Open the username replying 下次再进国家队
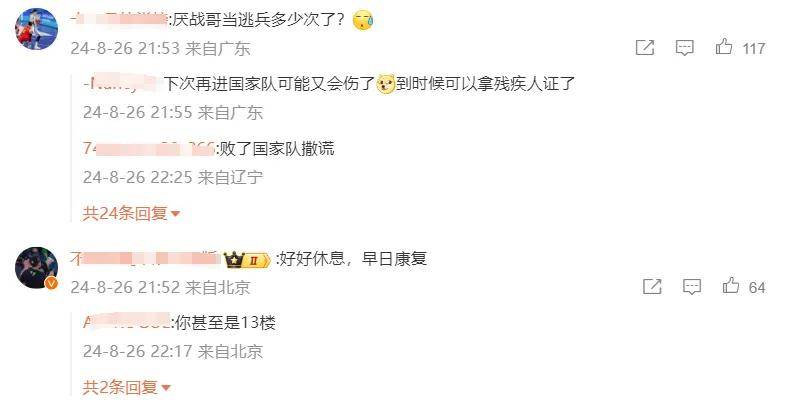Image resolution: width=785 pixels, height=406 pixels. point(120,84)
